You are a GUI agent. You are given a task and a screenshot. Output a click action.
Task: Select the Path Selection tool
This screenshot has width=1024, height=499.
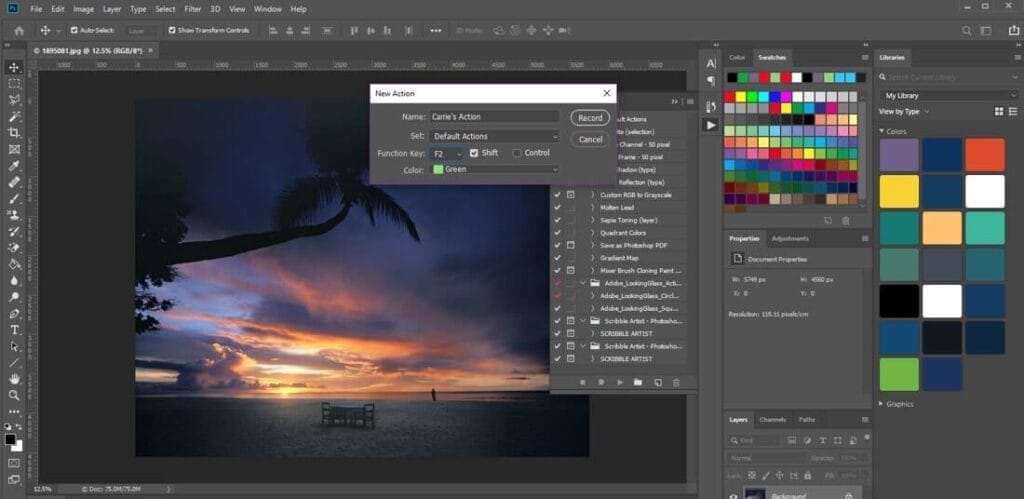tap(14, 346)
